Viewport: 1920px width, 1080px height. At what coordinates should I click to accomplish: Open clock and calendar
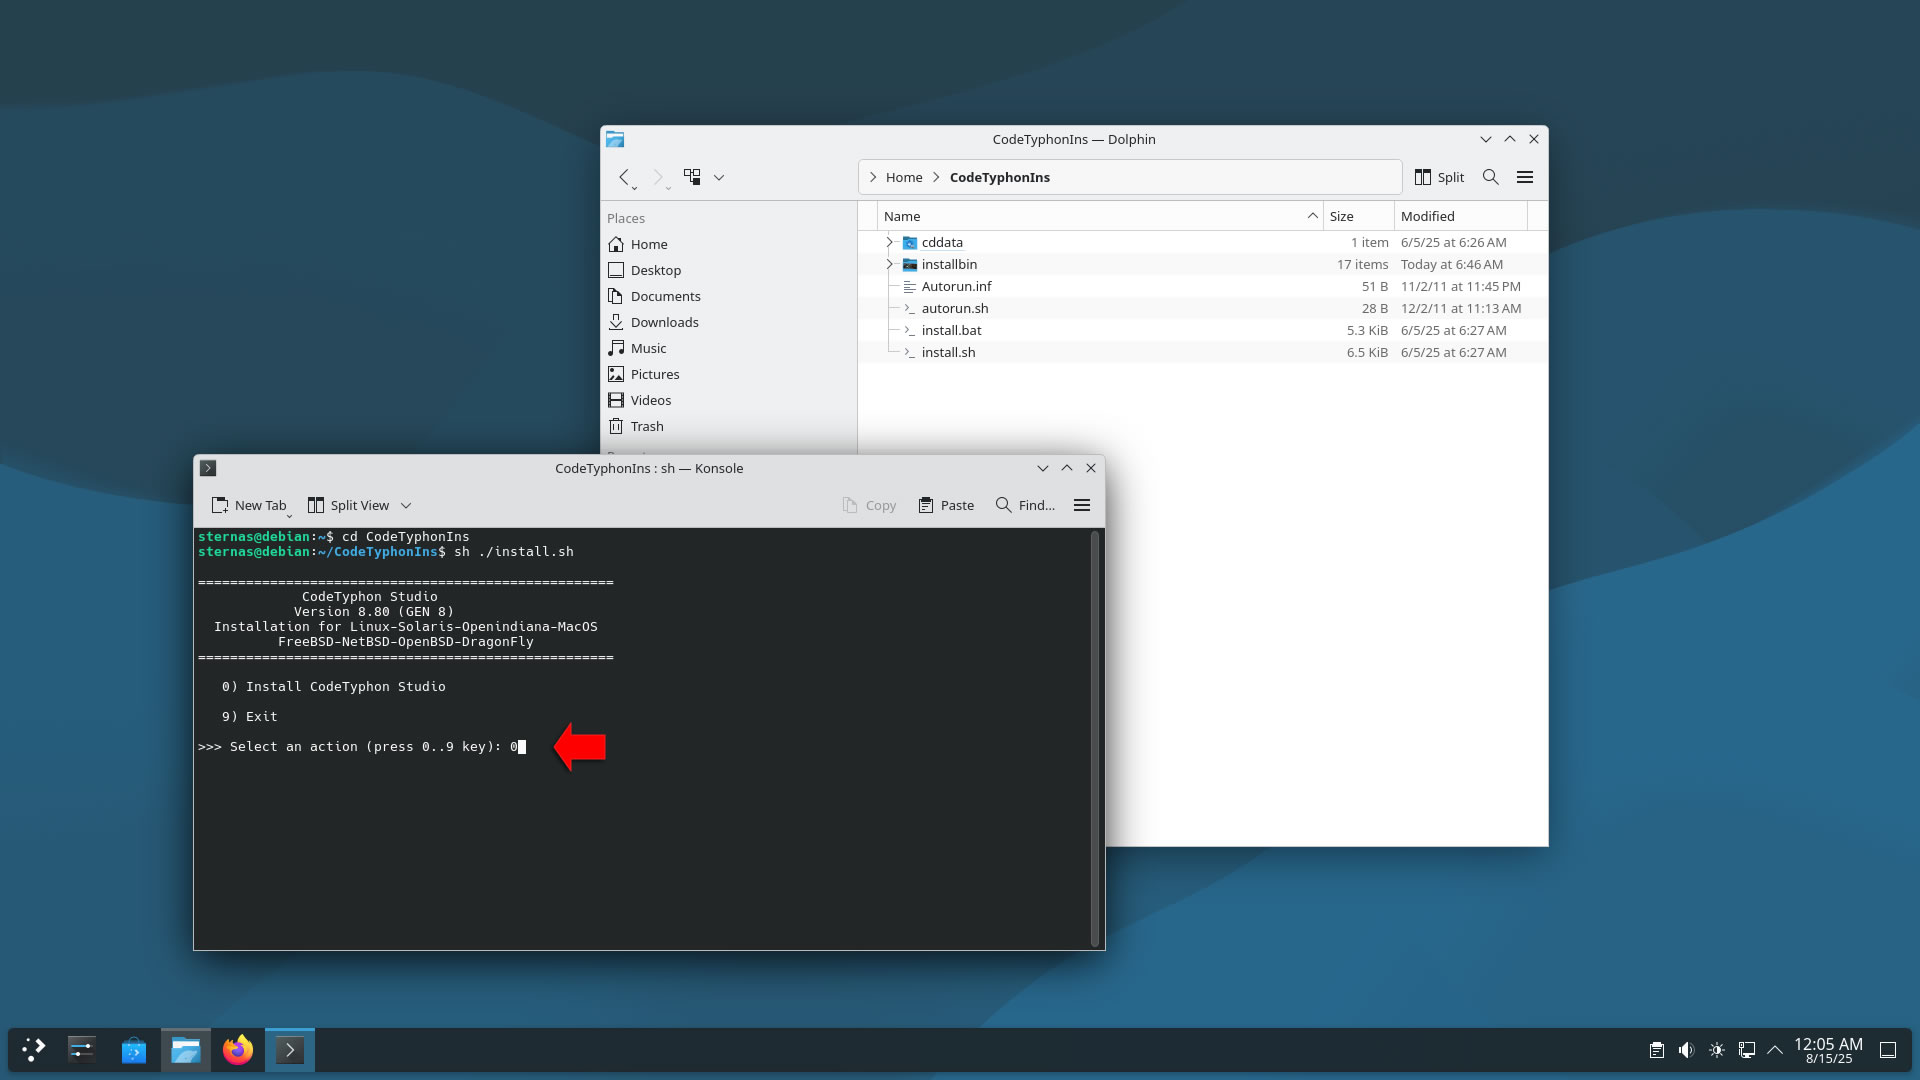[x=1828, y=1050]
